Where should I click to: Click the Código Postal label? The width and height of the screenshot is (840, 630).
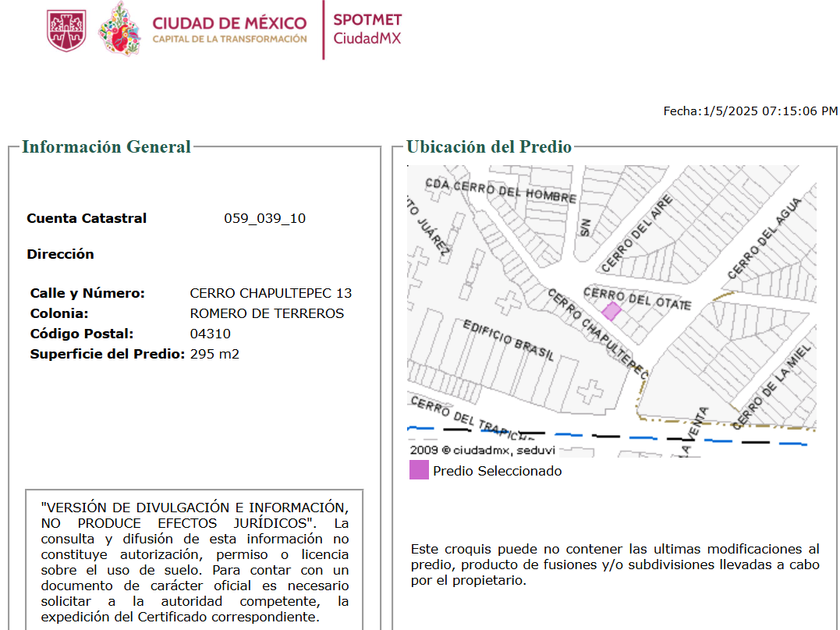[x=82, y=334]
